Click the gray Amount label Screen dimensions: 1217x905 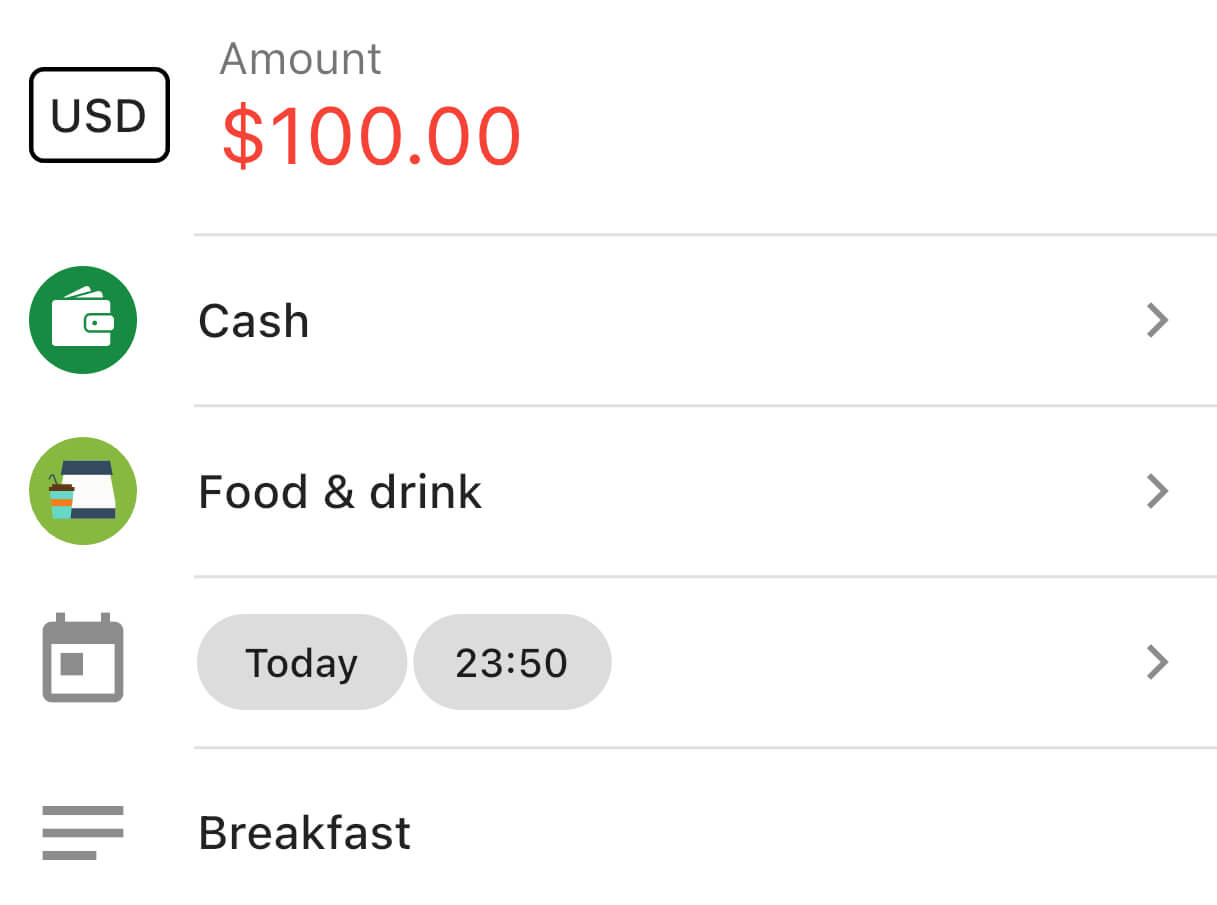pyautogui.click(x=300, y=59)
